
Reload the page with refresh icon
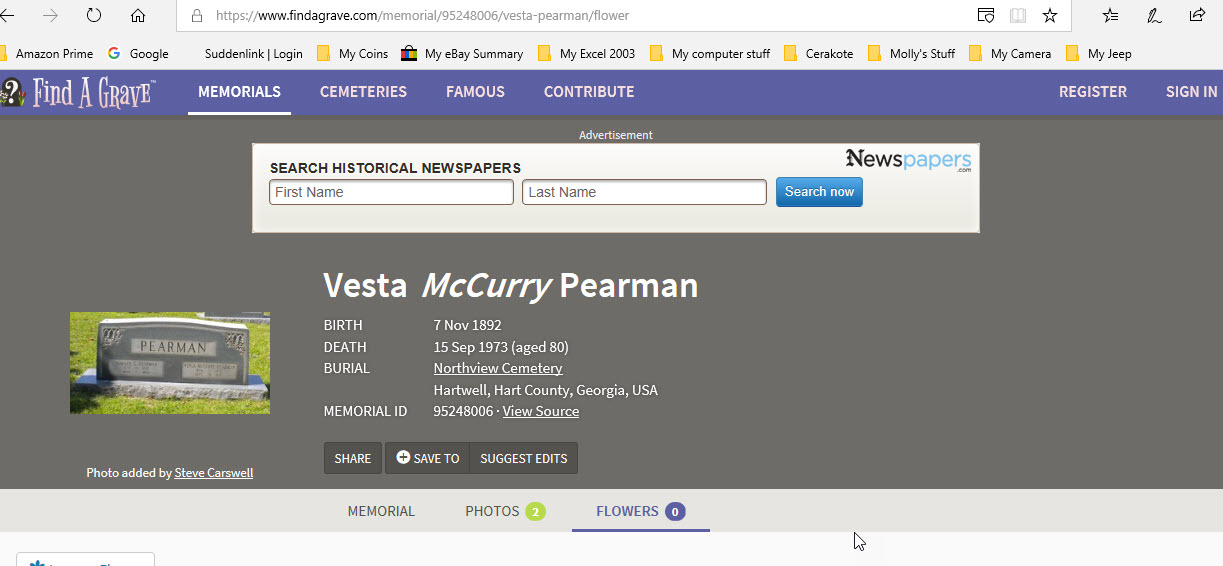pos(94,16)
